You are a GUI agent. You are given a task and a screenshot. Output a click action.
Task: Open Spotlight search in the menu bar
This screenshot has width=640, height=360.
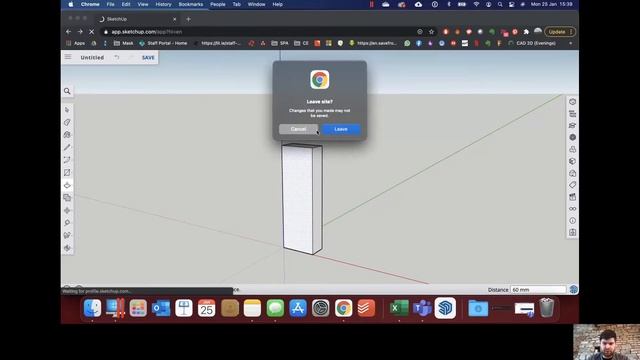click(500, 4)
